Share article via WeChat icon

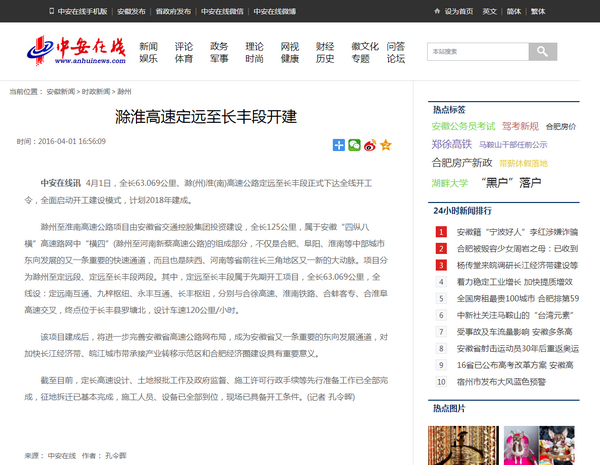[x=354, y=145]
